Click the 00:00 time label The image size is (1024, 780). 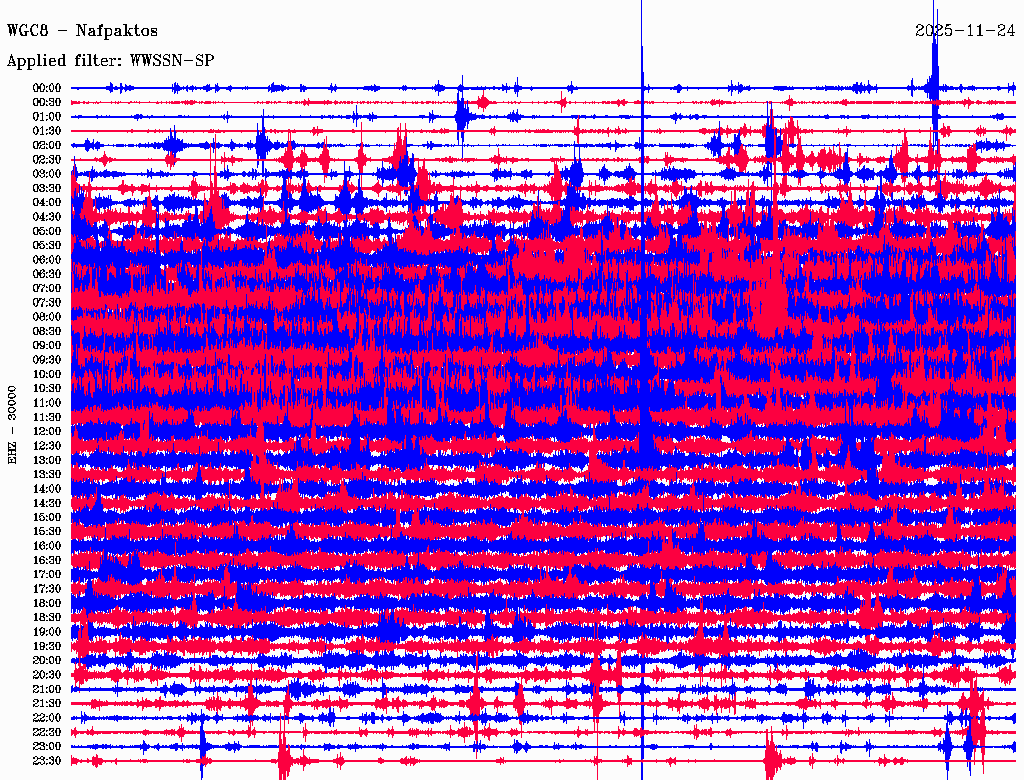point(47,88)
